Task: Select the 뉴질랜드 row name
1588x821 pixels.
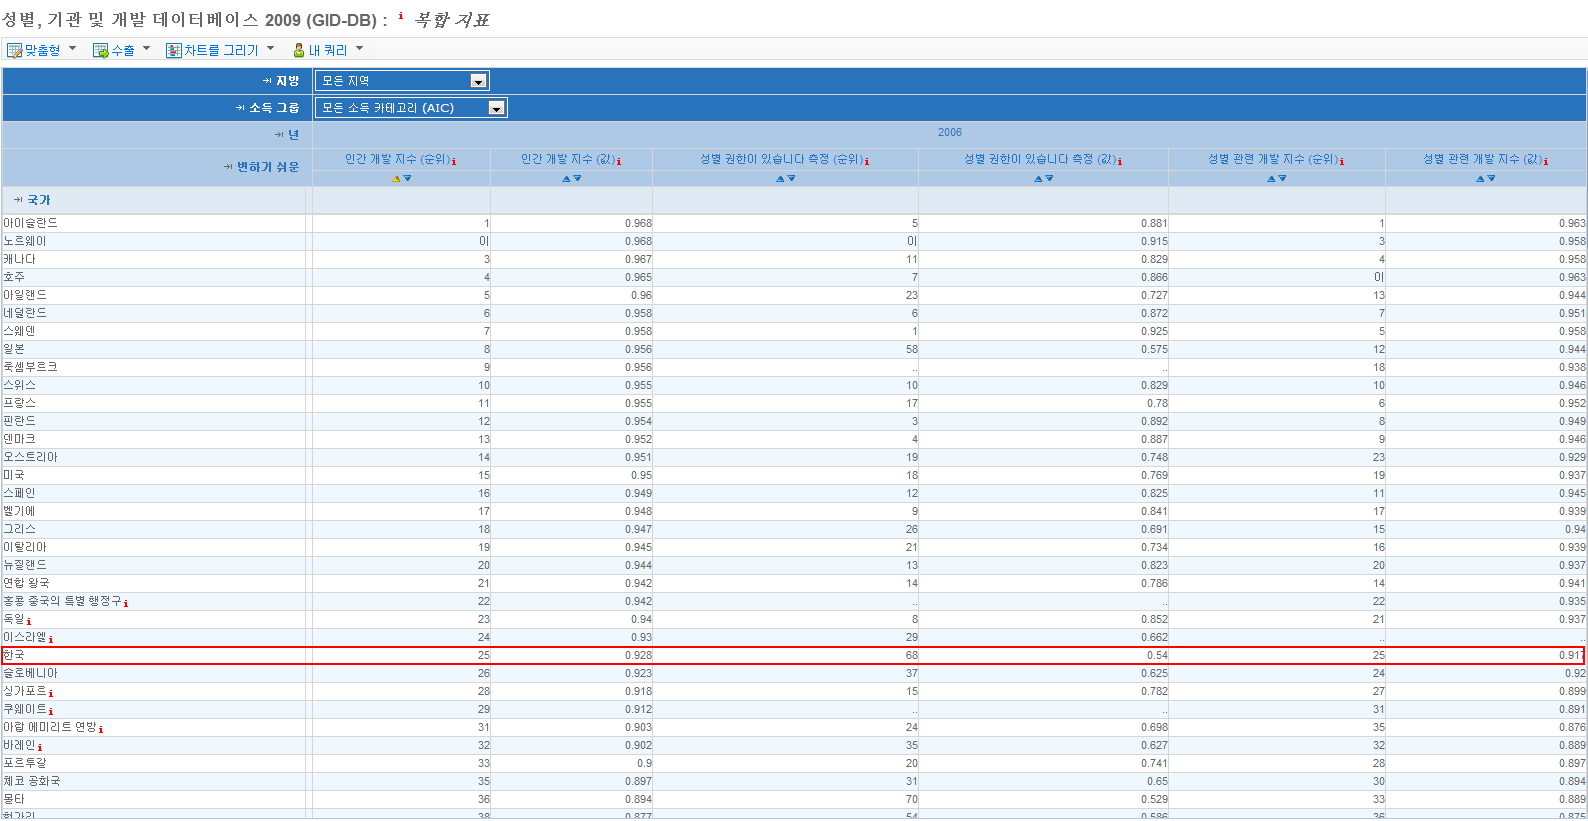Action: coord(25,565)
